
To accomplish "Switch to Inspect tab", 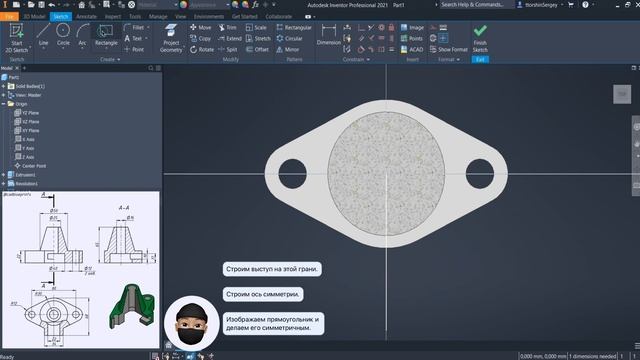I will pos(113,17).
